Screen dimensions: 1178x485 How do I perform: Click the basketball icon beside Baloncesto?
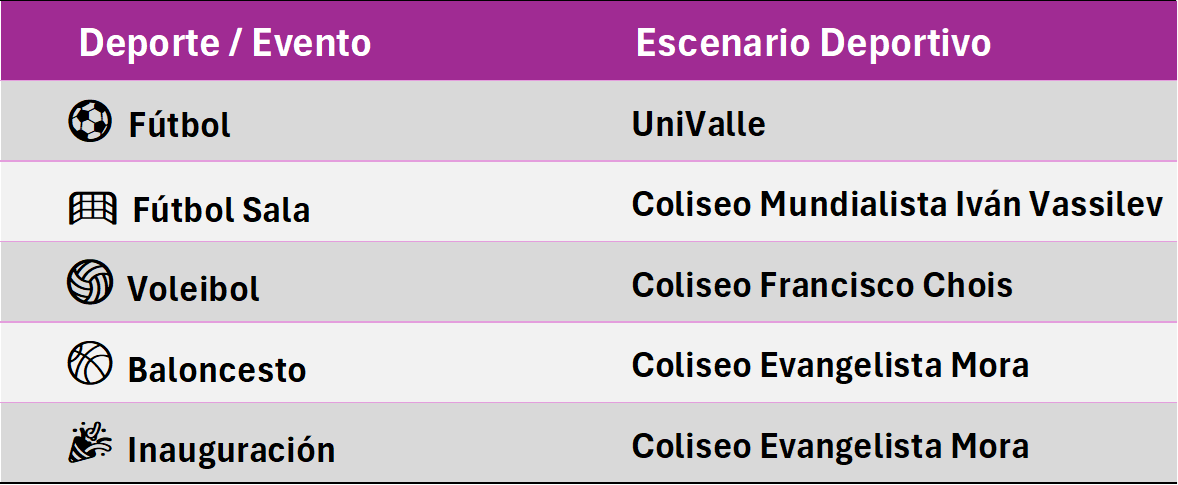click(x=89, y=363)
